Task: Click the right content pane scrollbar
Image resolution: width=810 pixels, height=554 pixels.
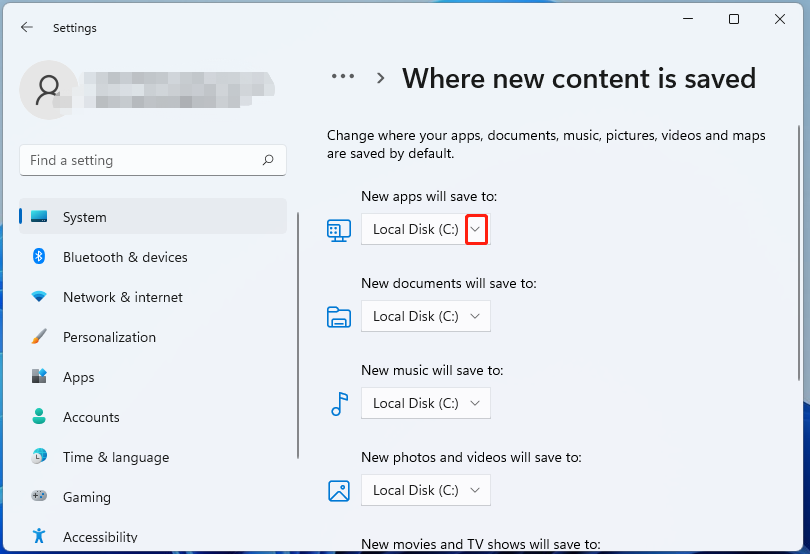Action: (x=799, y=253)
